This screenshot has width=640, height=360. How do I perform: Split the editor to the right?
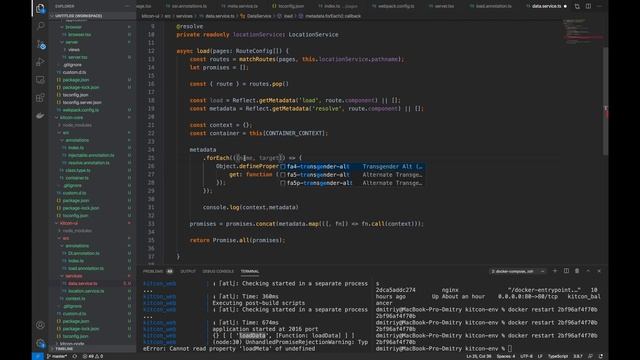588,7
